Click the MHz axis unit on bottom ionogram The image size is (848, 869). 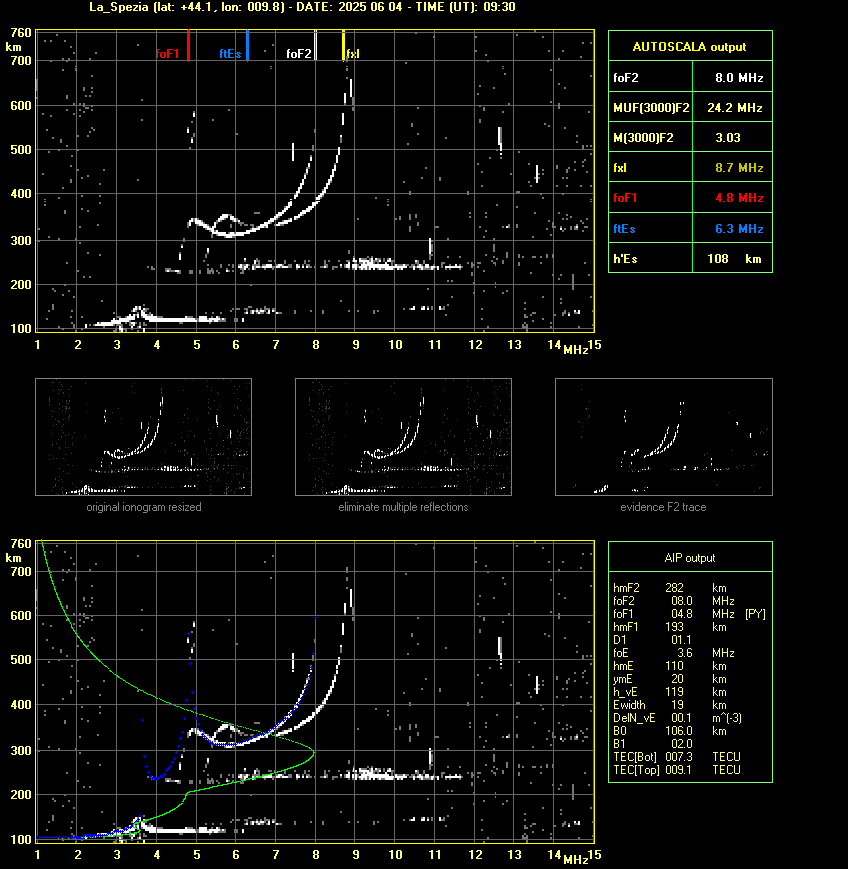coord(575,860)
